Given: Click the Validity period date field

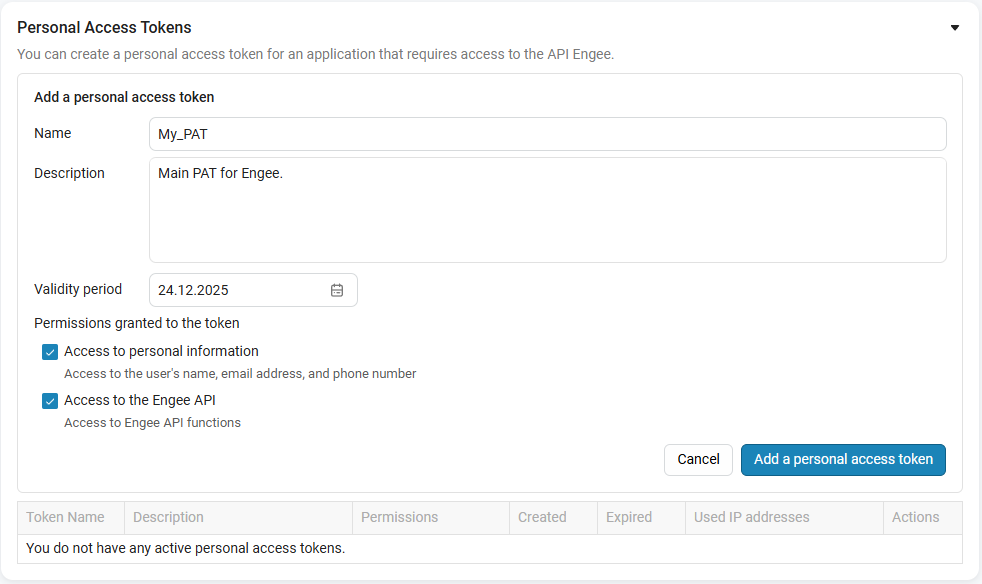Looking at the screenshot, I should [240, 290].
